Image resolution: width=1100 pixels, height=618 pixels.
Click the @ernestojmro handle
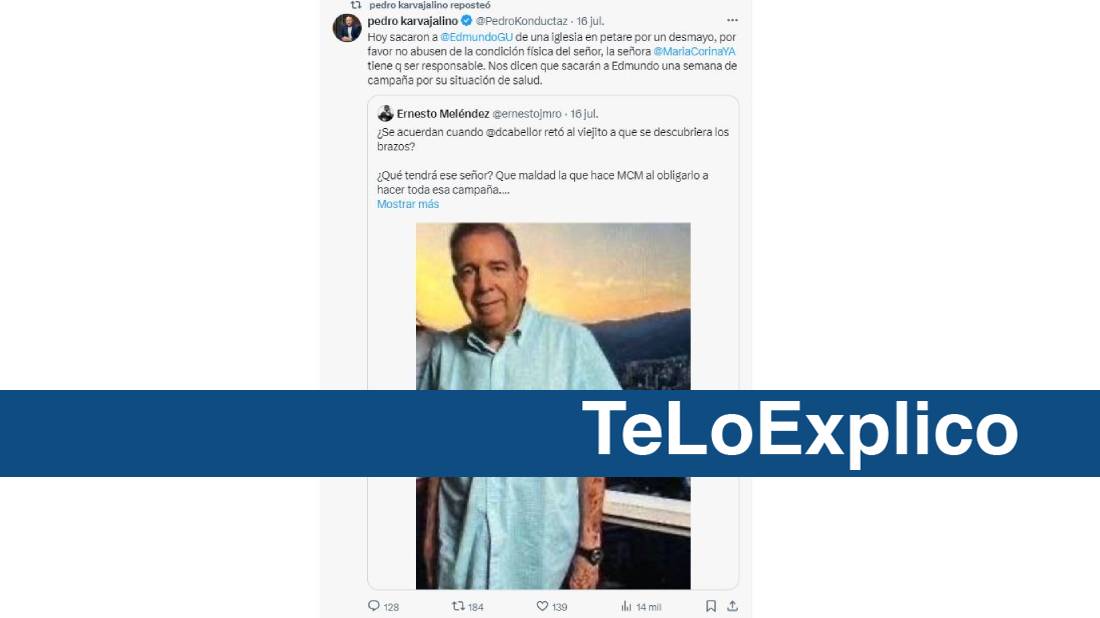(x=527, y=114)
